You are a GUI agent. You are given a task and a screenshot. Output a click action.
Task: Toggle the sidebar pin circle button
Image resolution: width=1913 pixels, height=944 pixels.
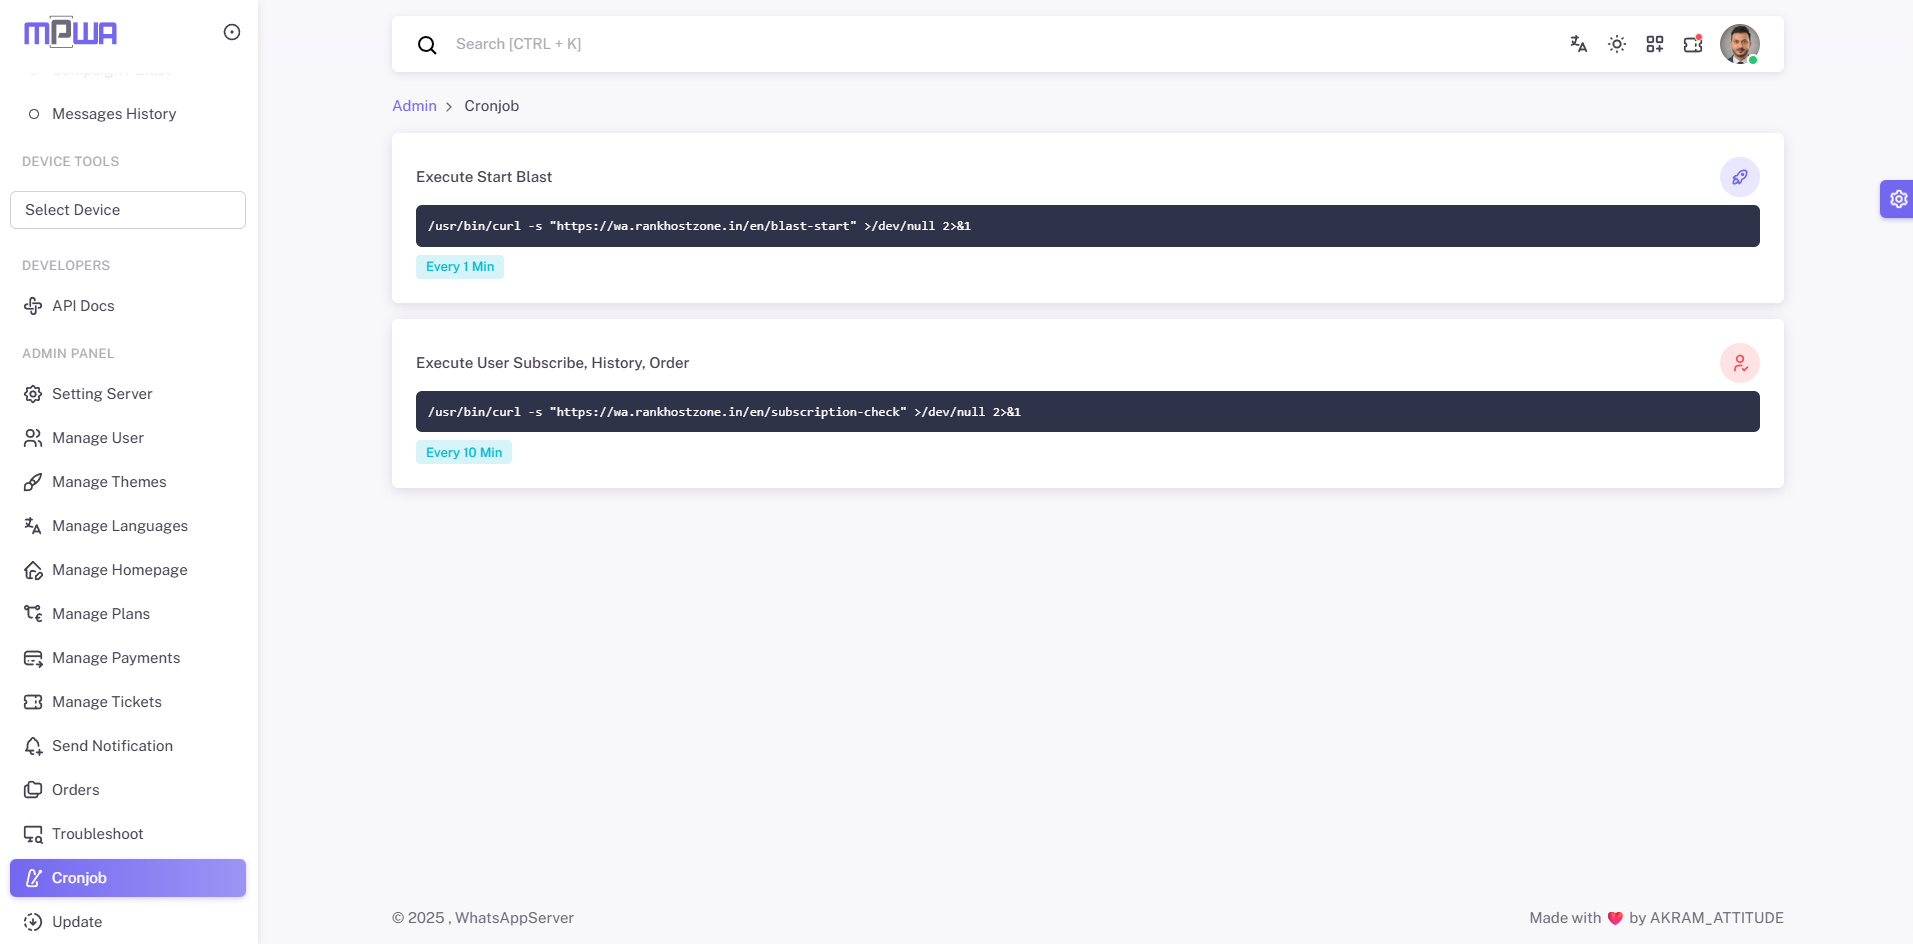(x=232, y=32)
